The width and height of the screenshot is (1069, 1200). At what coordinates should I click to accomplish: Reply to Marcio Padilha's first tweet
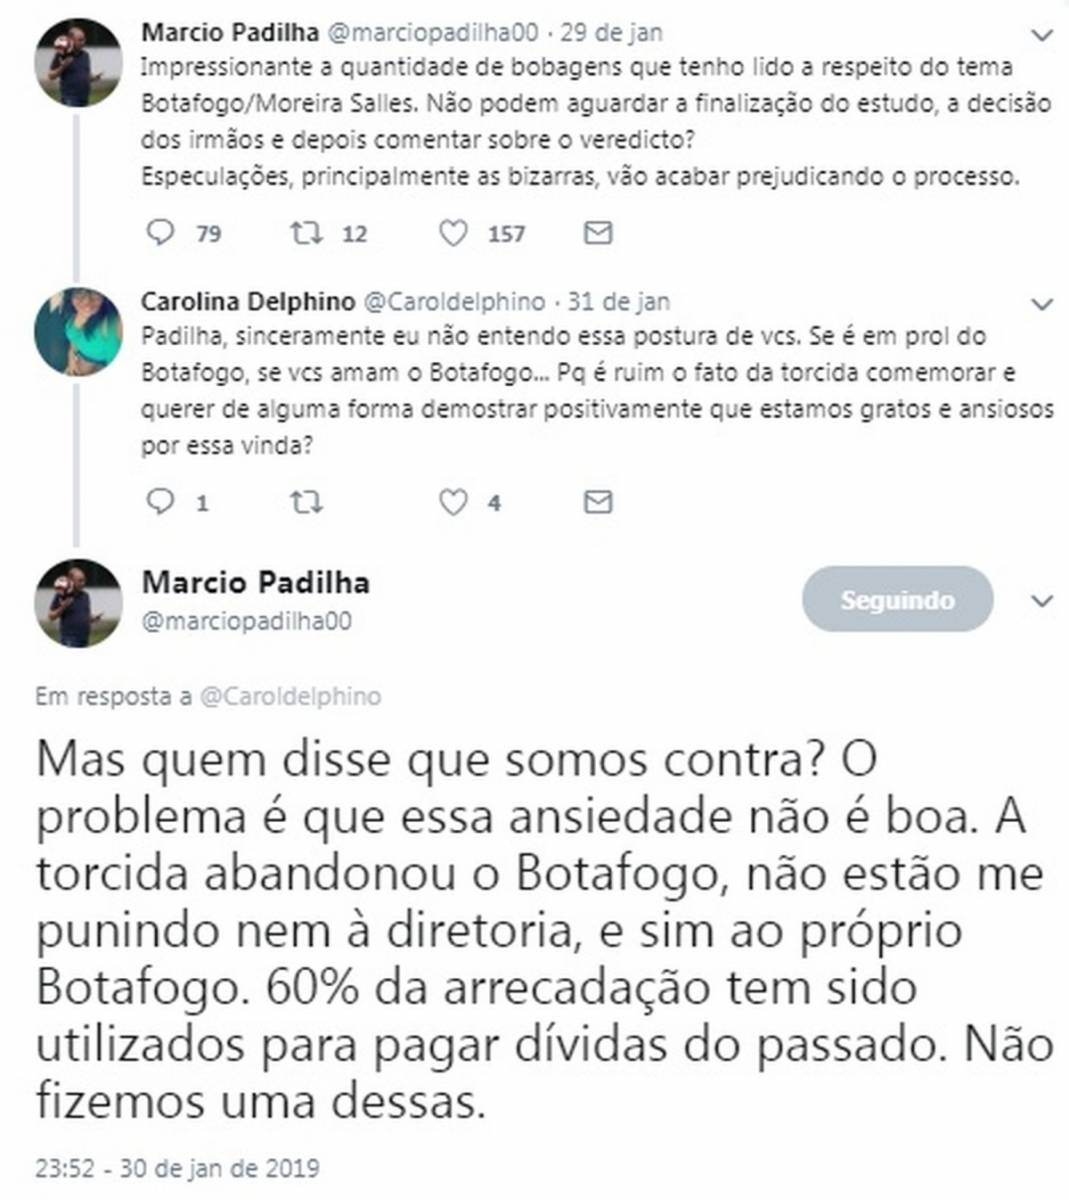click(160, 233)
